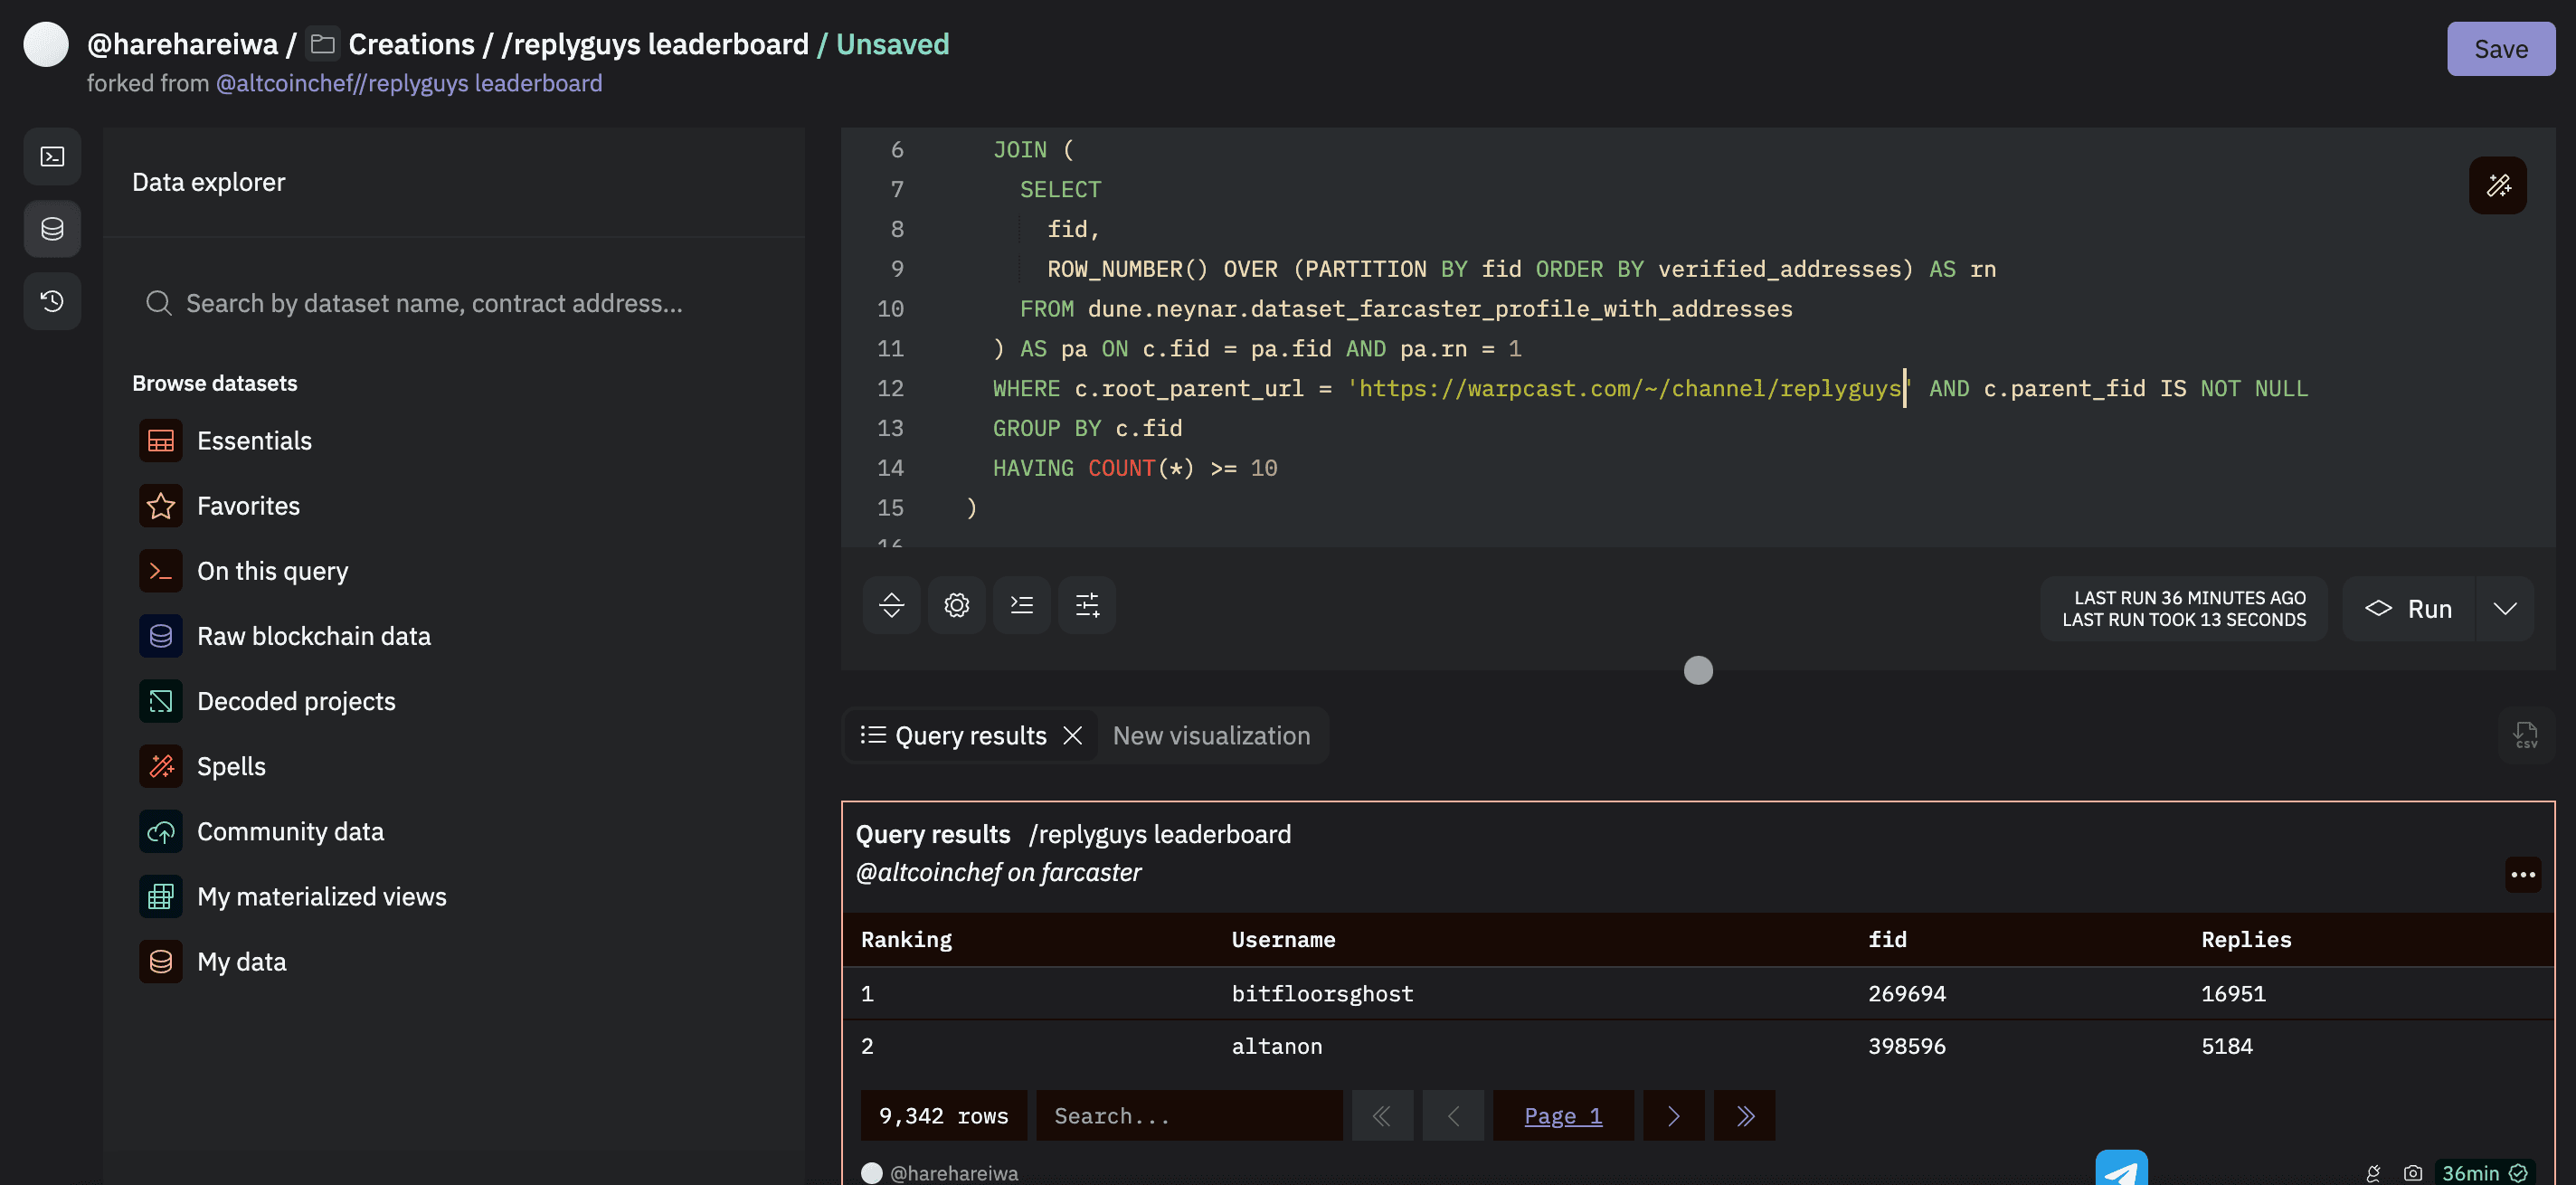Click the 9,342 rows count
The width and height of the screenshot is (2576, 1185).
(x=943, y=1116)
